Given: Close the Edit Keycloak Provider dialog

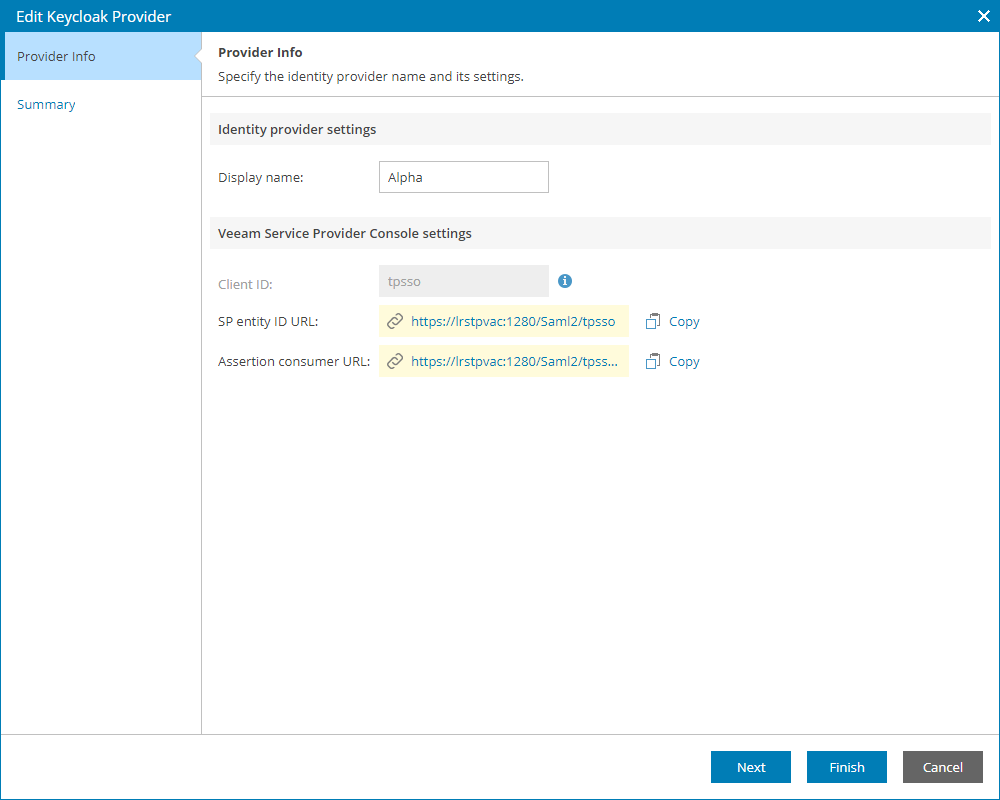Looking at the screenshot, I should [983, 16].
